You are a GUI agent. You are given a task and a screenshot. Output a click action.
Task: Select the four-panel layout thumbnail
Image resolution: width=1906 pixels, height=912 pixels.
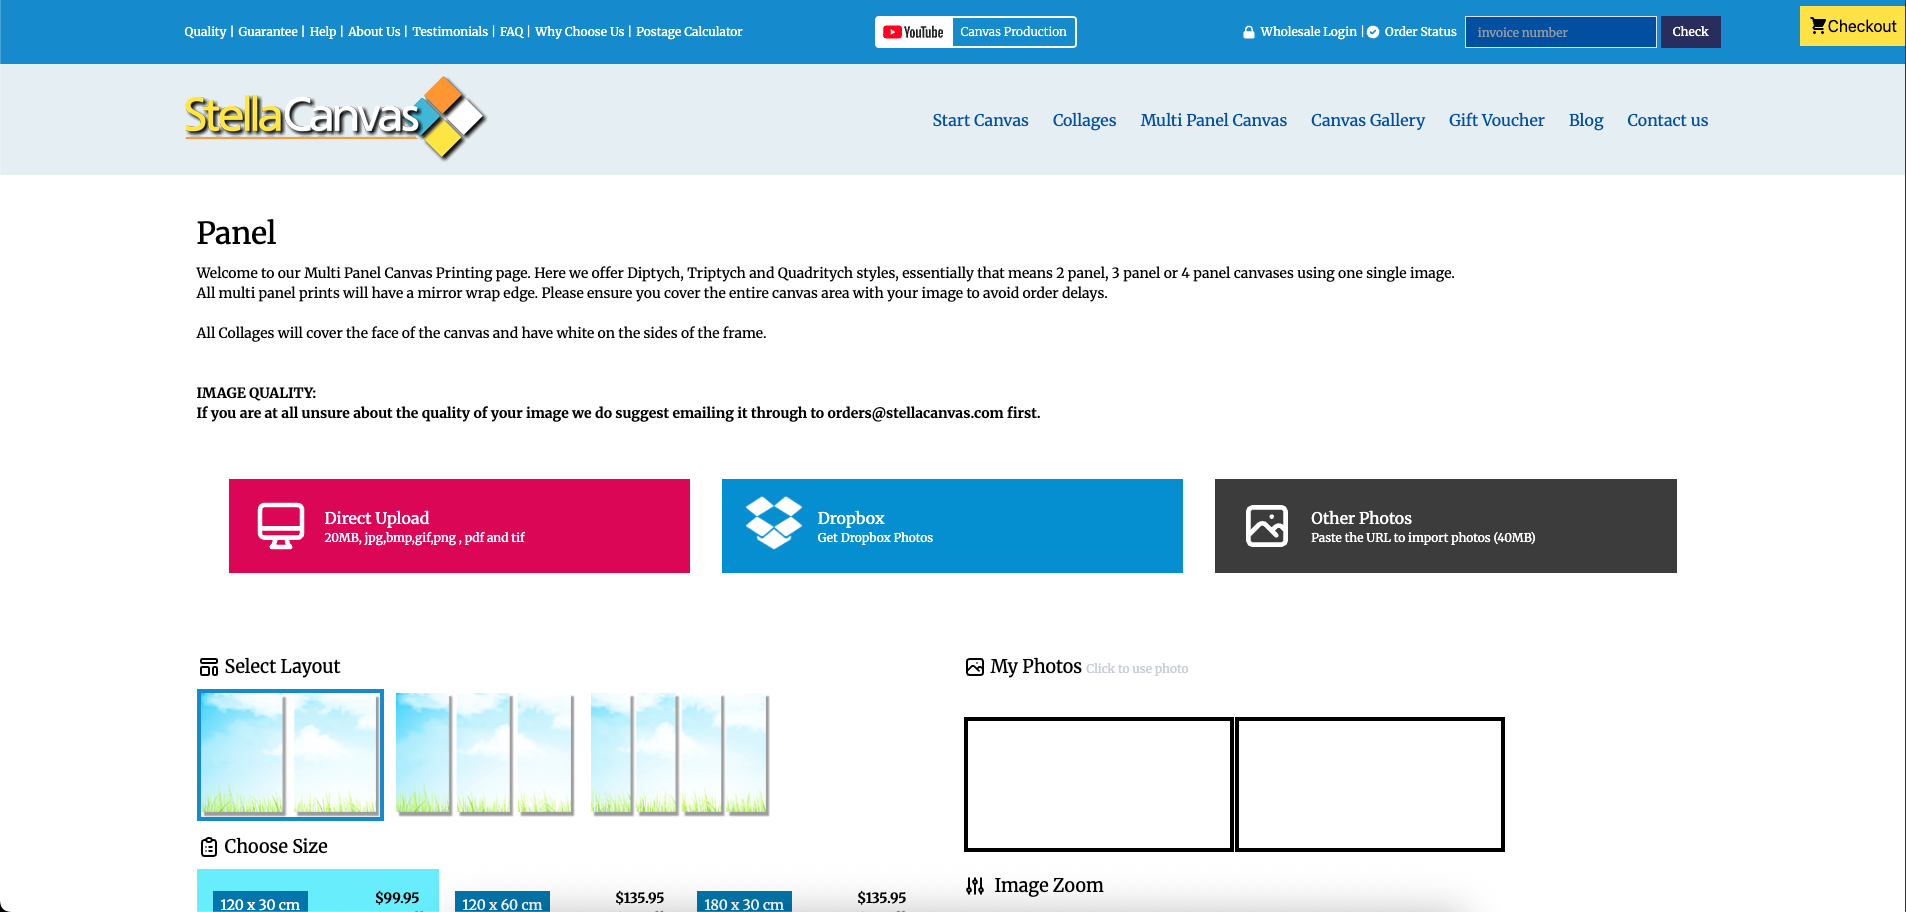tap(679, 755)
